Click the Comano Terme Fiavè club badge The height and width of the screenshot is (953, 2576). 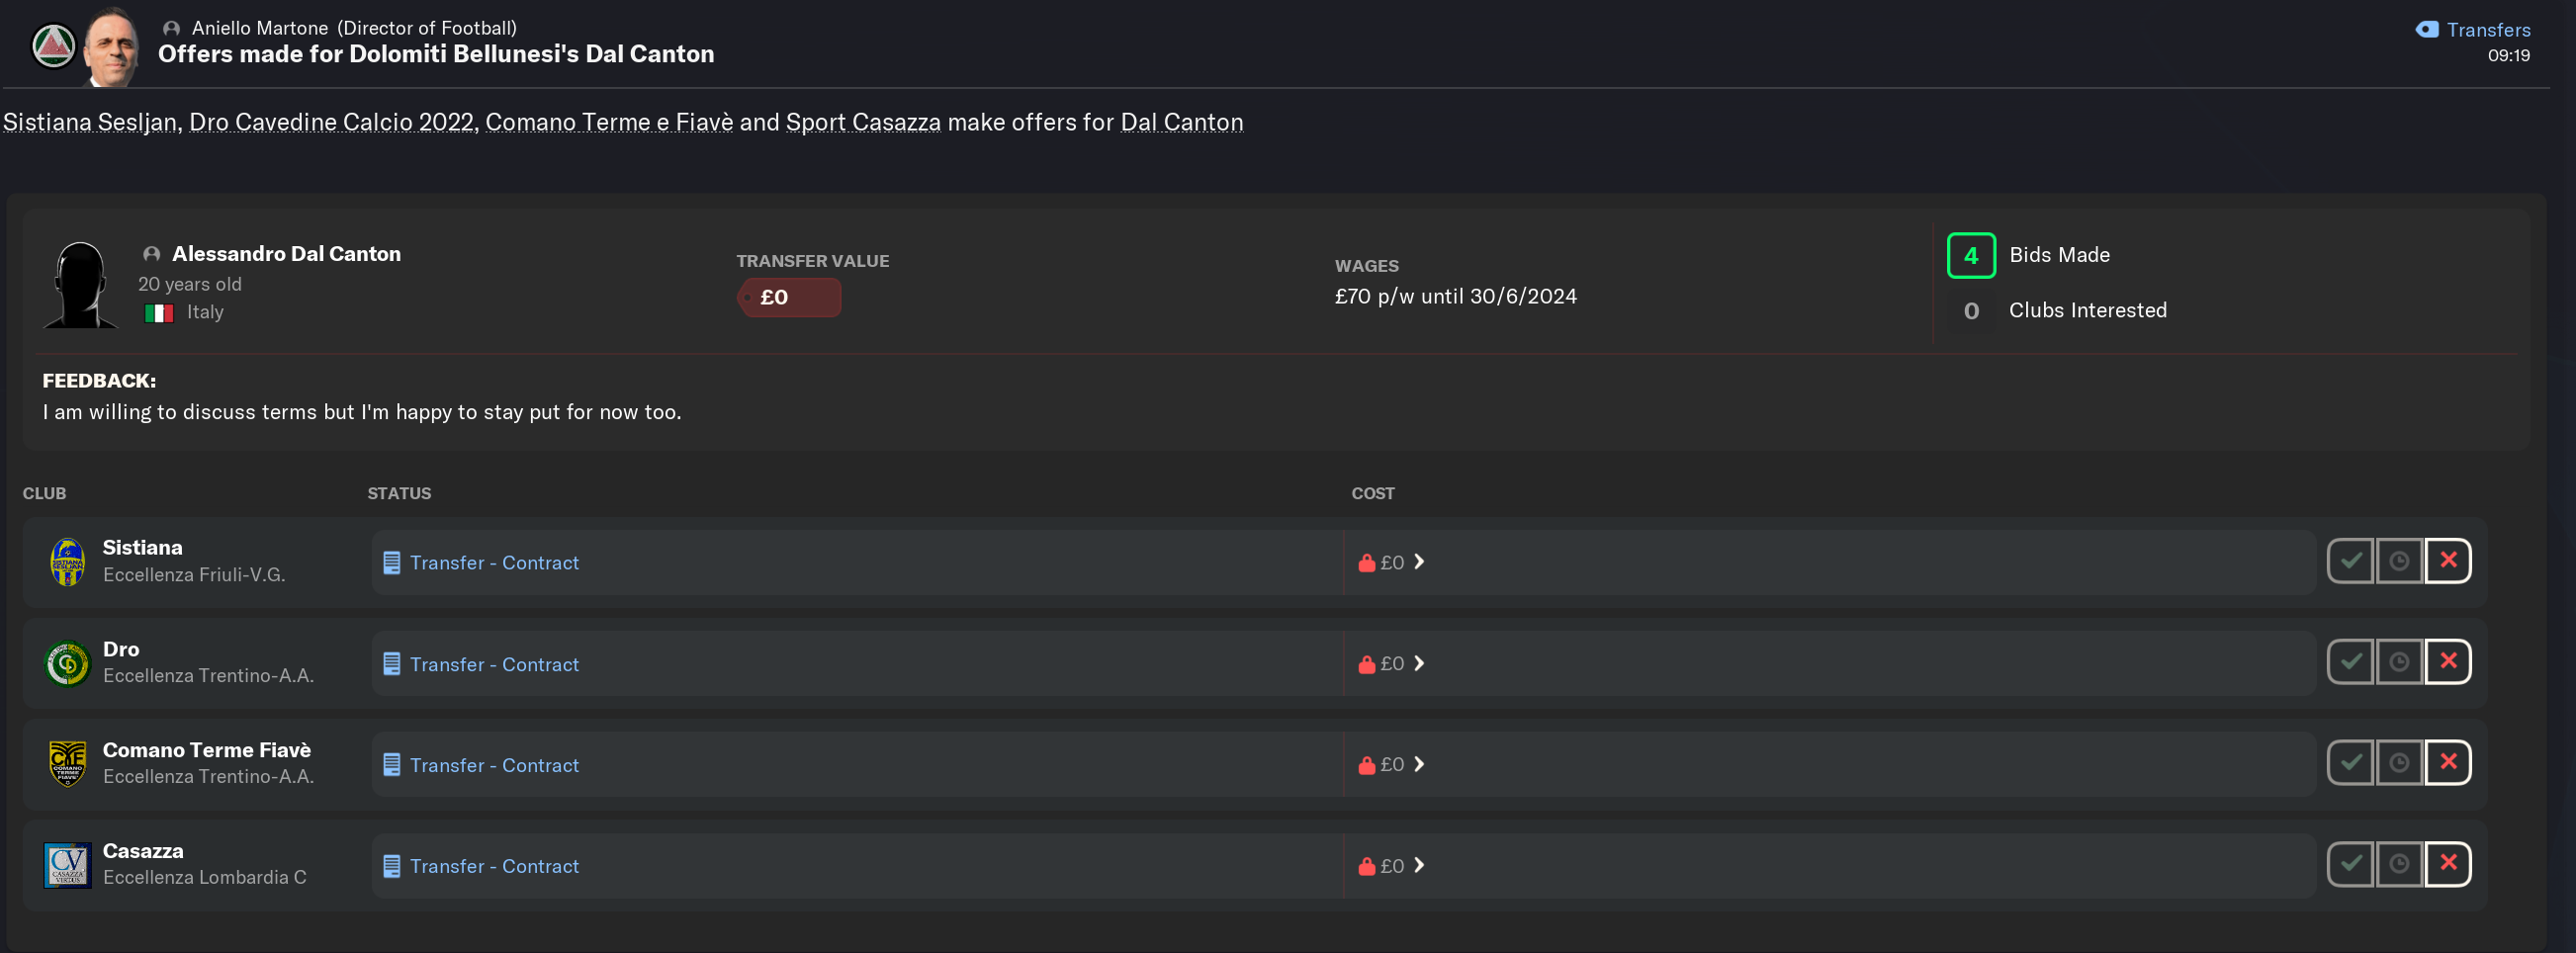68,764
